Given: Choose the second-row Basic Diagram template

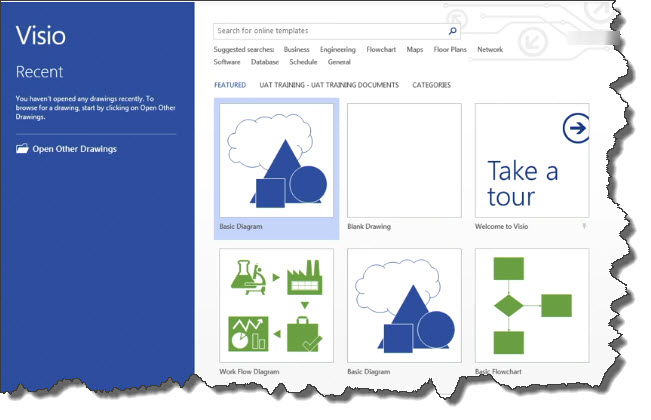Looking at the screenshot, I should 404,305.
